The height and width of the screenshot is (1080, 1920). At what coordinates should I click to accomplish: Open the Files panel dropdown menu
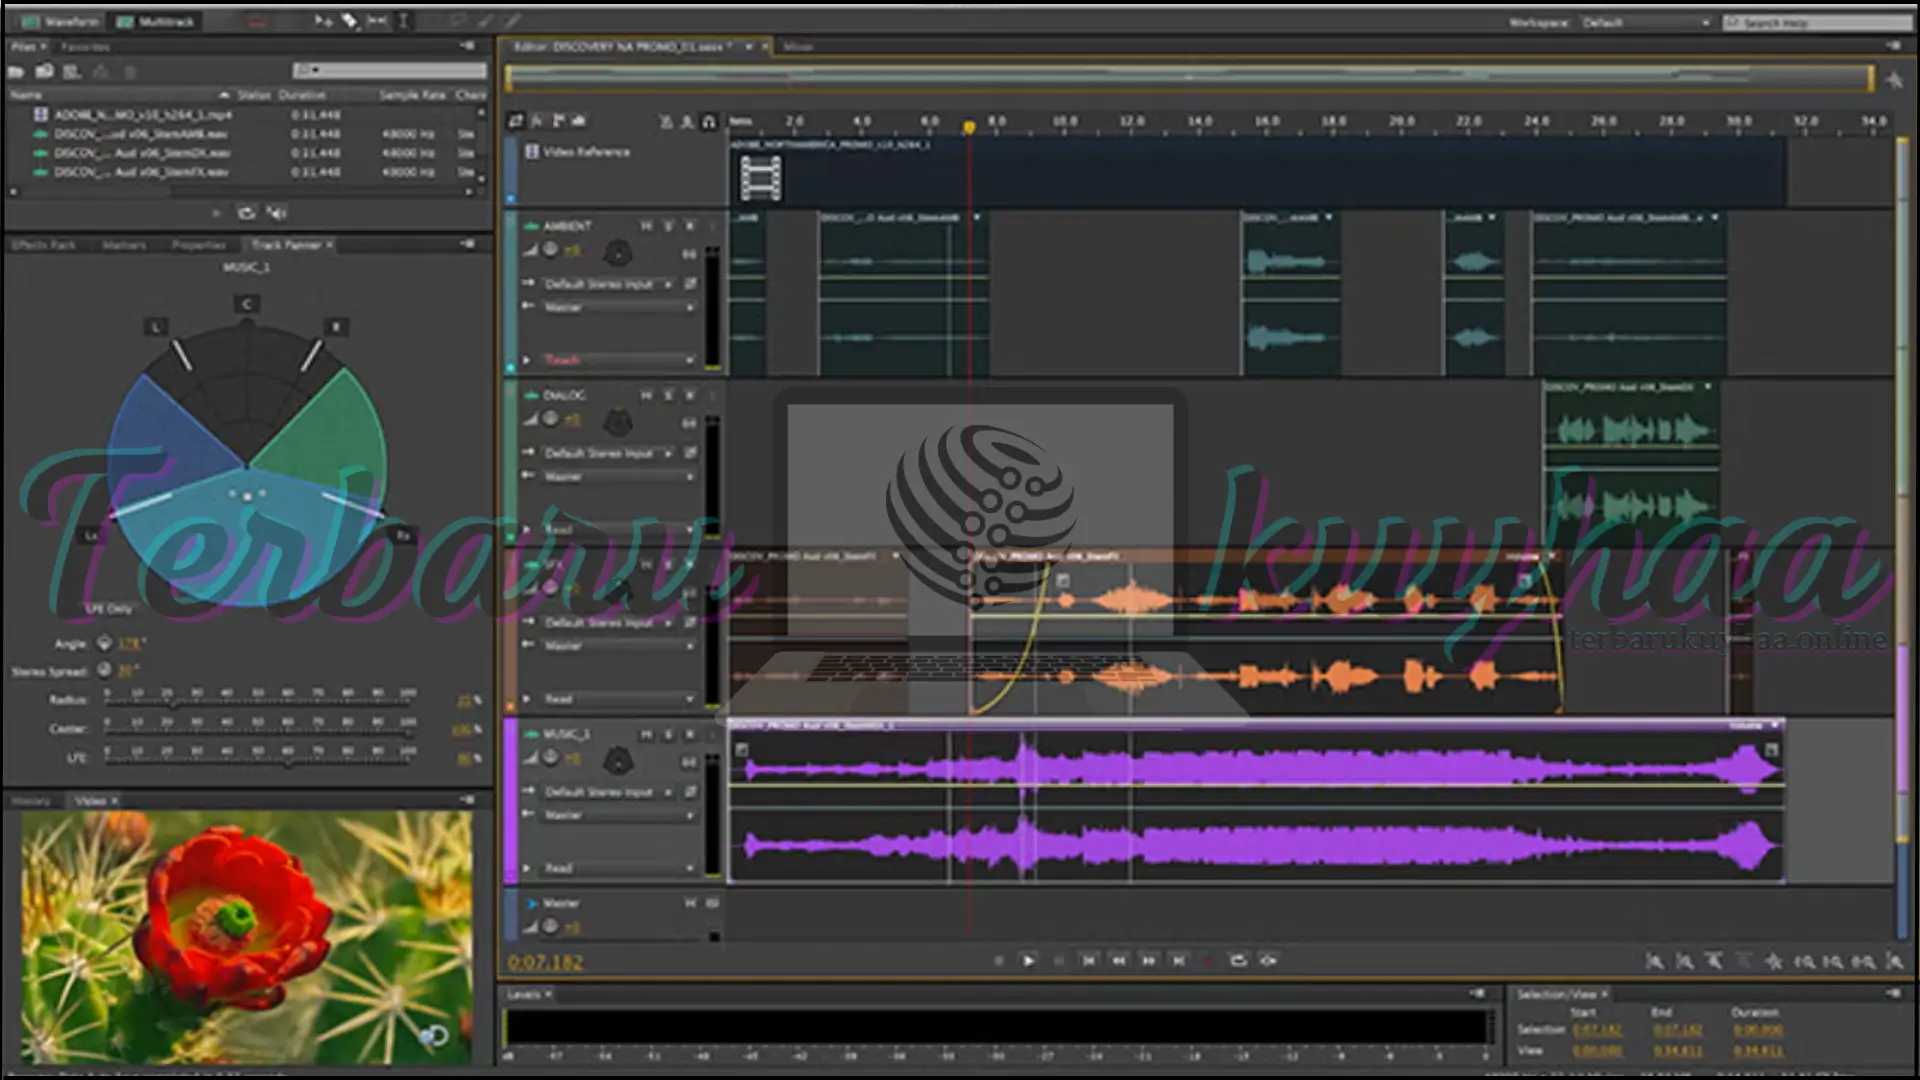(x=467, y=46)
